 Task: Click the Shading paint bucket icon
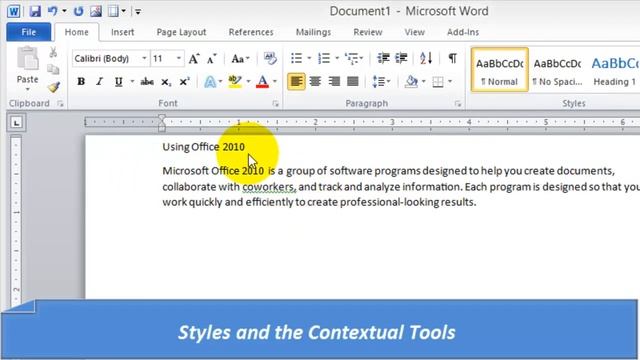pyautogui.click(x=411, y=82)
